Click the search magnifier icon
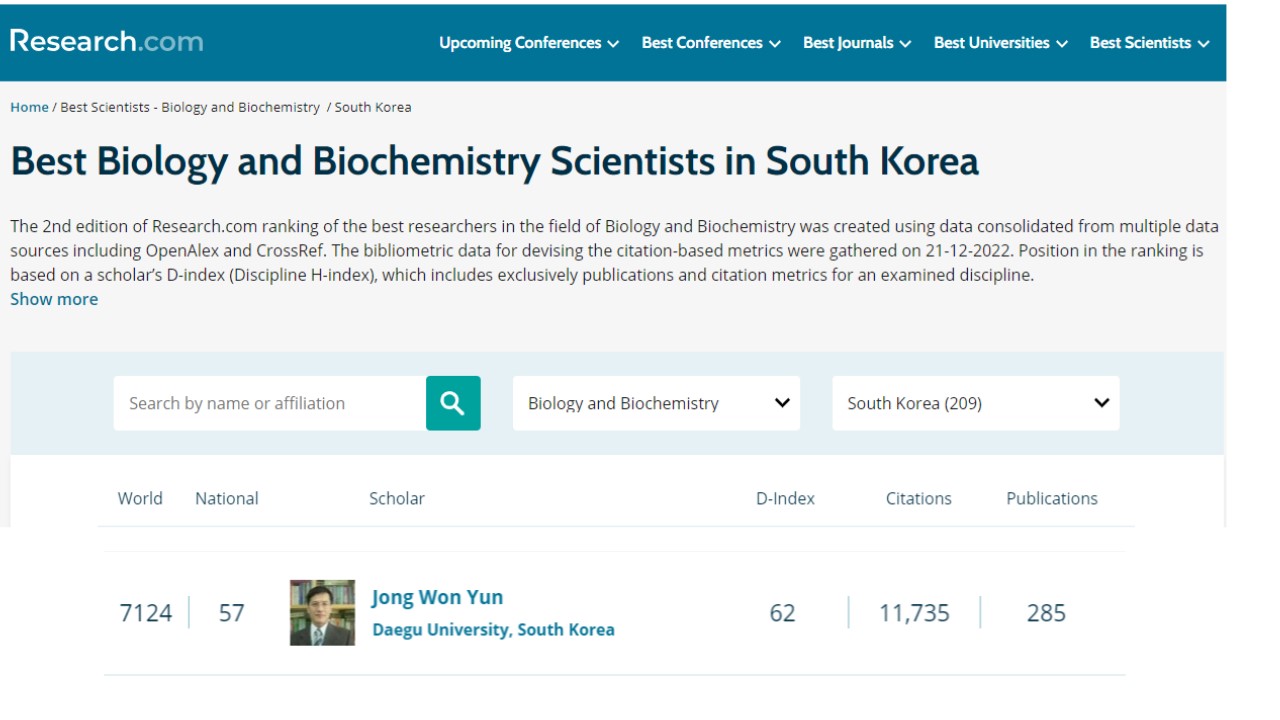This screenshot has height=720, width=1280. tap(452, 403)
